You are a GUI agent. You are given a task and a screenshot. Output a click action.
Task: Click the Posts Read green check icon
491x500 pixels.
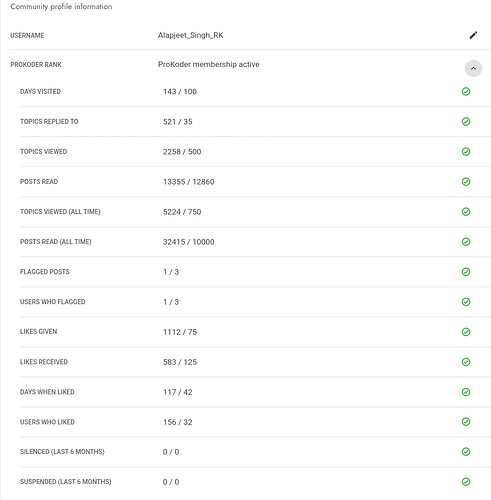coord(466,181)
